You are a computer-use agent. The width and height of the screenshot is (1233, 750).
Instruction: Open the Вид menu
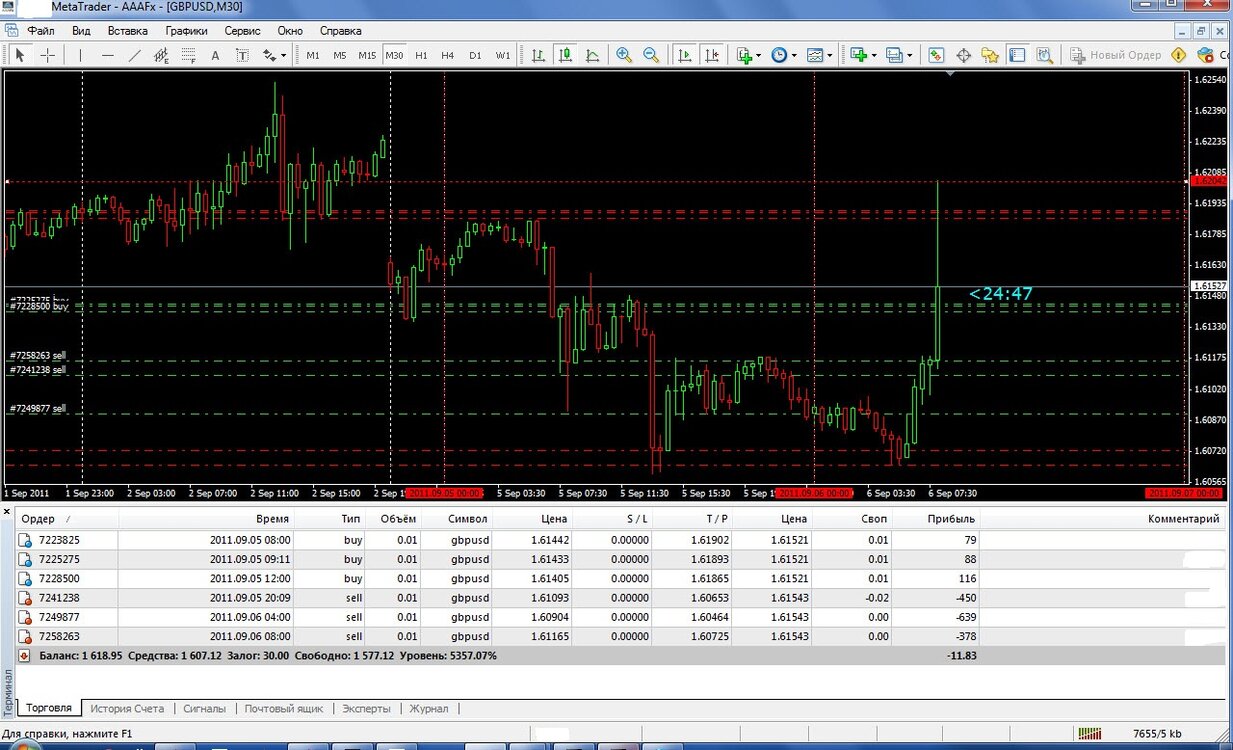click(81, 31)
